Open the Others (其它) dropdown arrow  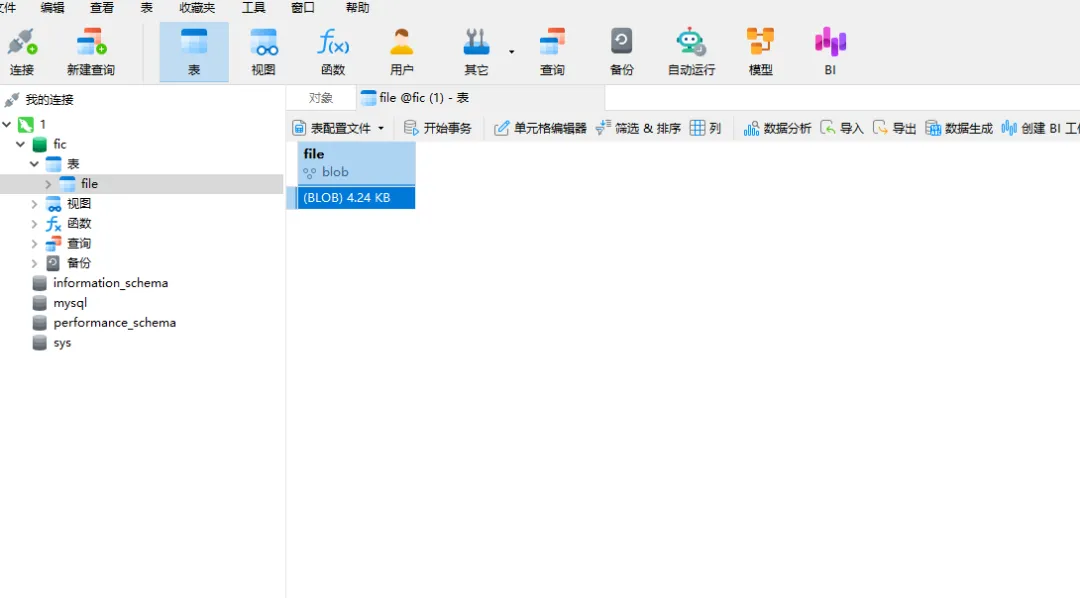511,52
